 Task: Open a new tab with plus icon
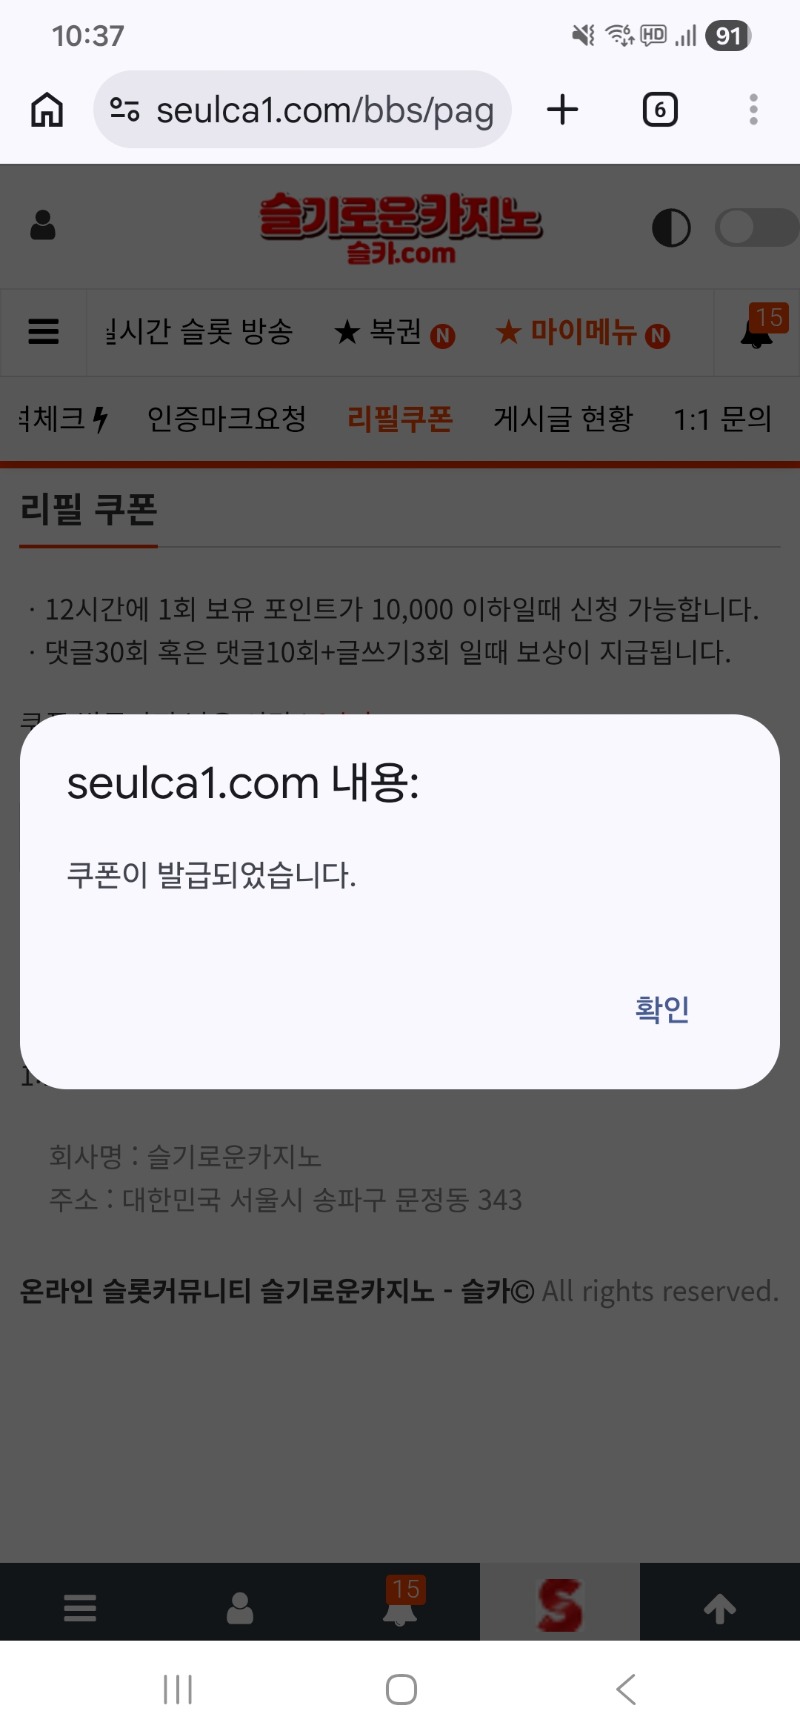pyautogui.click(x=563, y=110)
